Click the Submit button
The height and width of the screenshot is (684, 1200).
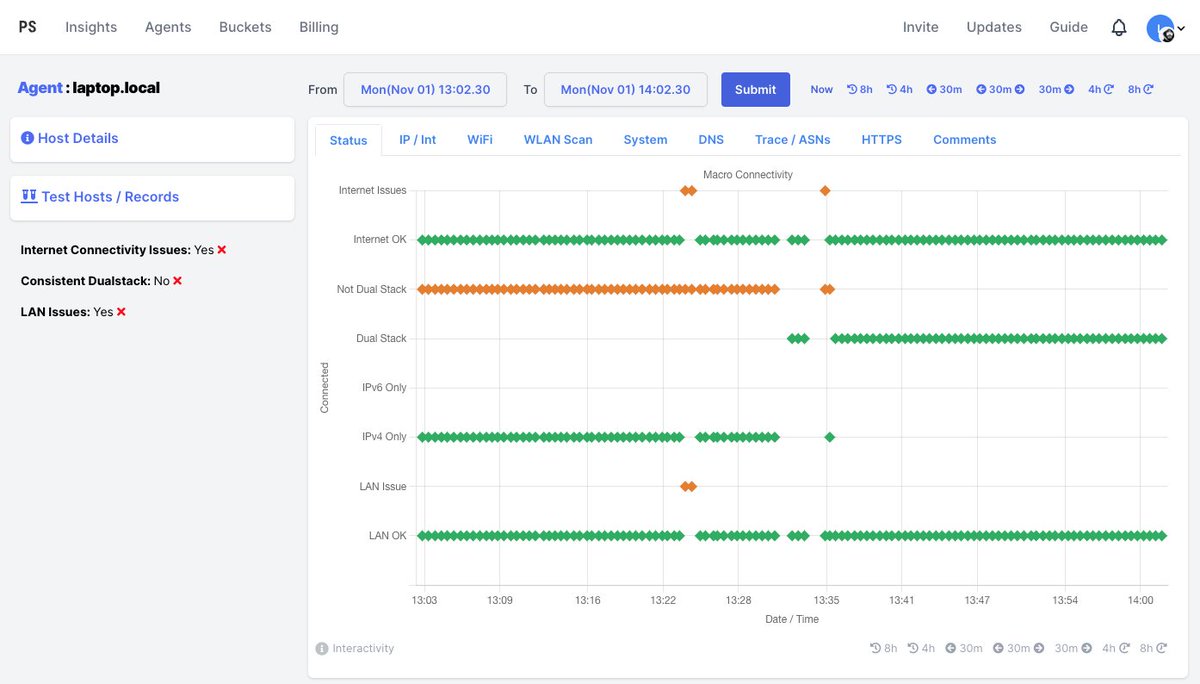[x=755, y=89]
